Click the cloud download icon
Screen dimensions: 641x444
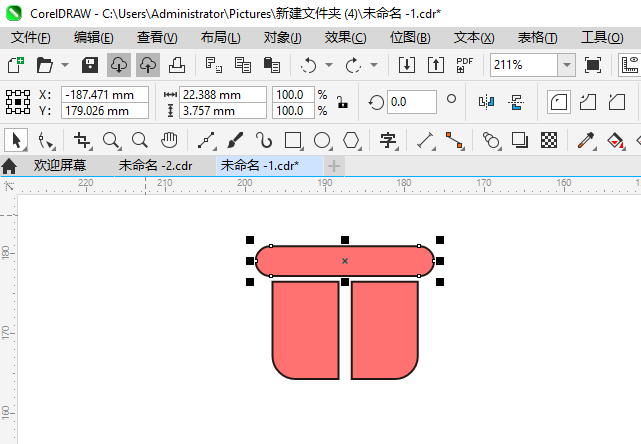point(119,65)
